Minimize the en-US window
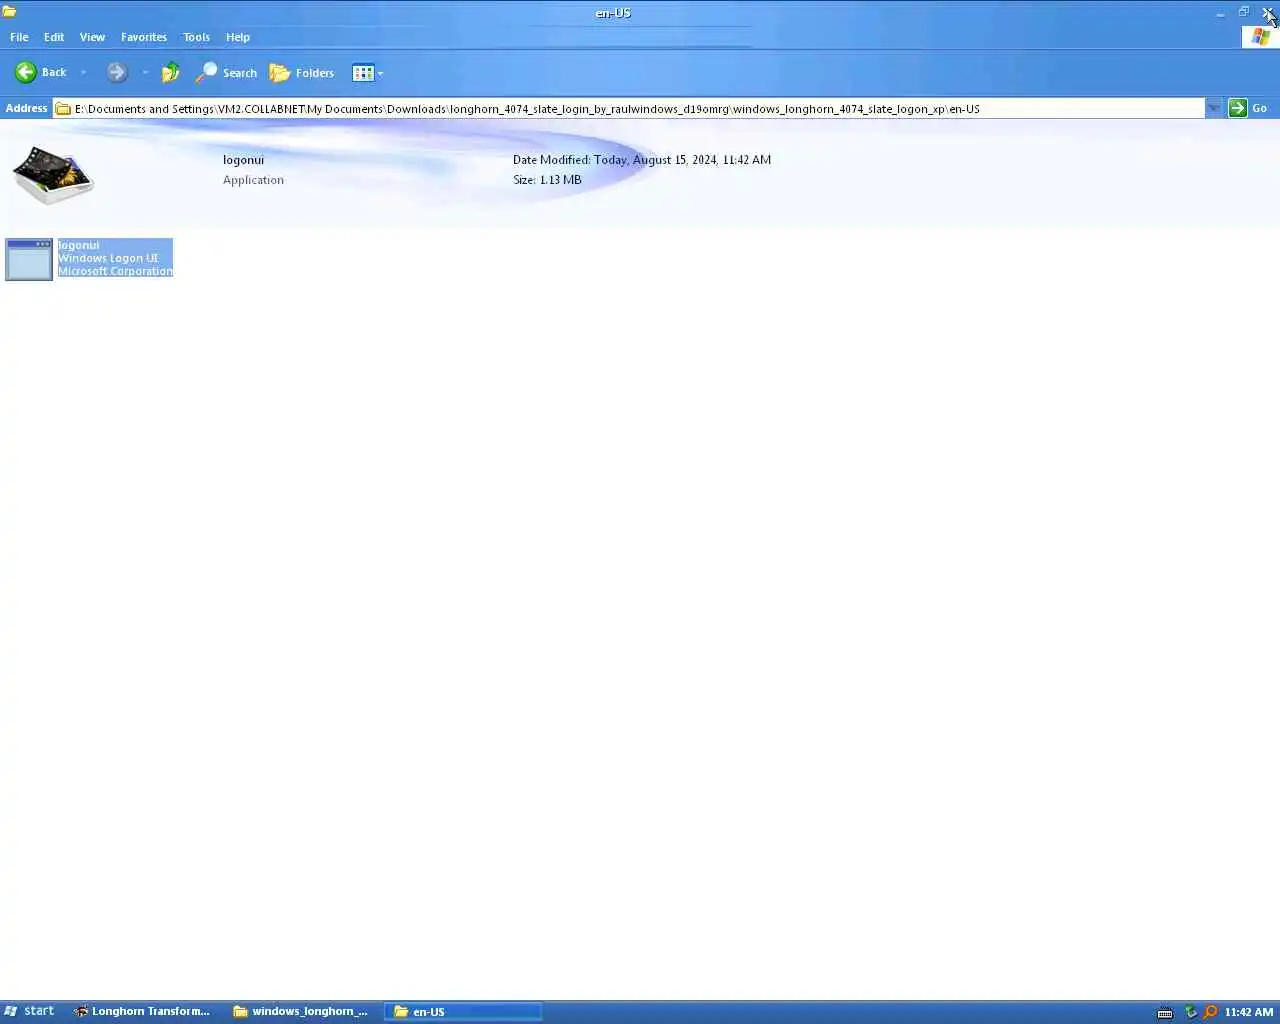Image resolution: width=1280 pixels, height=1024 pixels. tap(1220, 13)
